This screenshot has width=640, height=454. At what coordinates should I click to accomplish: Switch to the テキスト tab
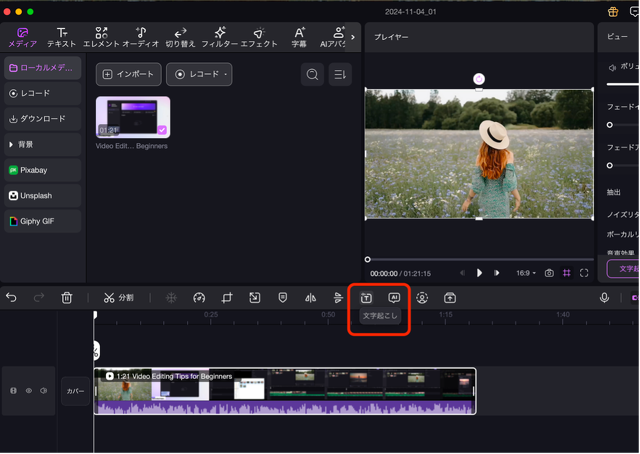62,38
